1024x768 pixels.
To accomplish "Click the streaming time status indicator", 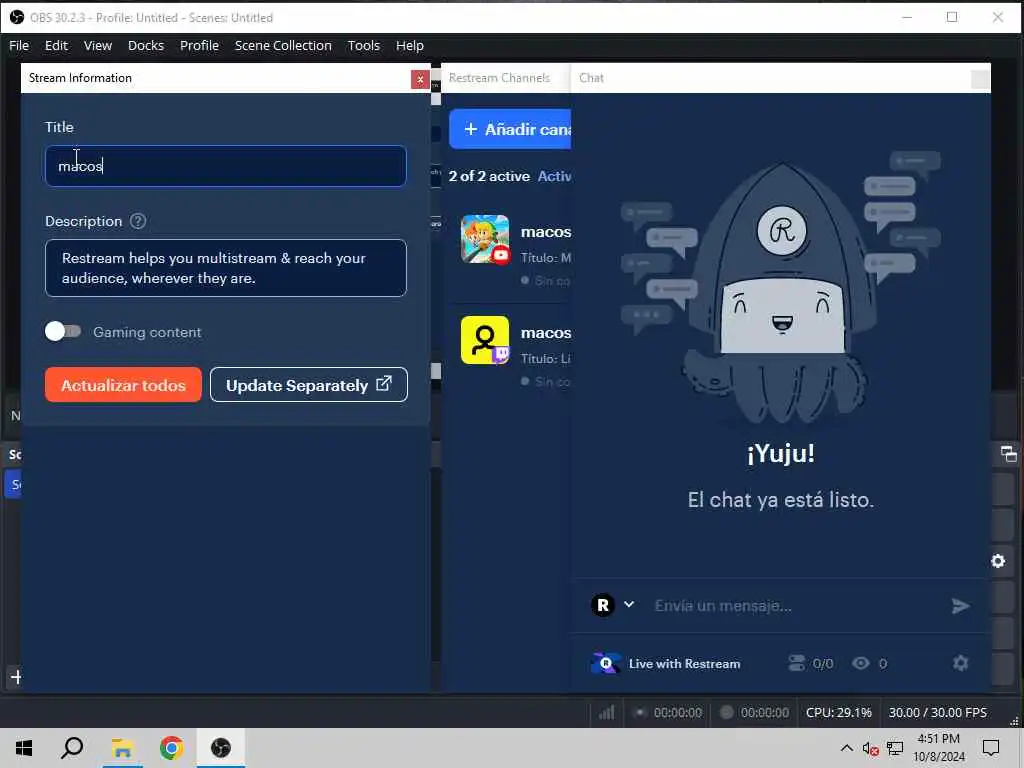I will (668, 712).
